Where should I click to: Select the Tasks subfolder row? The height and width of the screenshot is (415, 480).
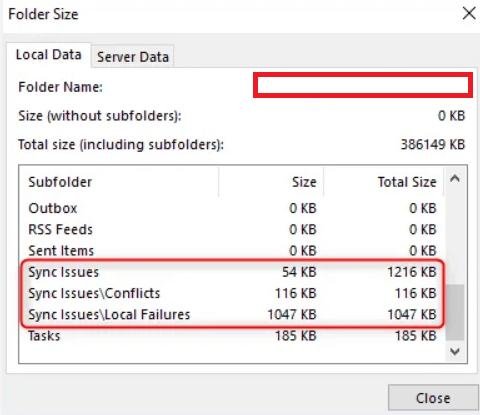(232, 336)
